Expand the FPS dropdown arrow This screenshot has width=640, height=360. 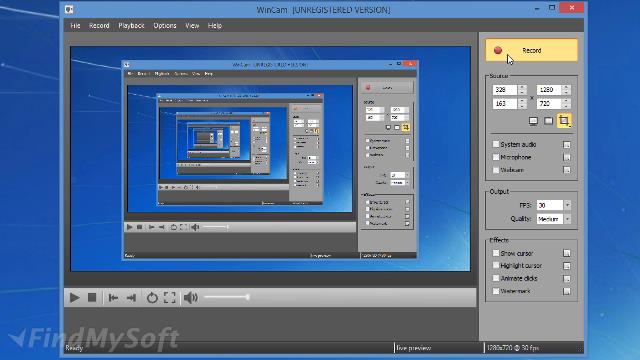pos(567,205)
